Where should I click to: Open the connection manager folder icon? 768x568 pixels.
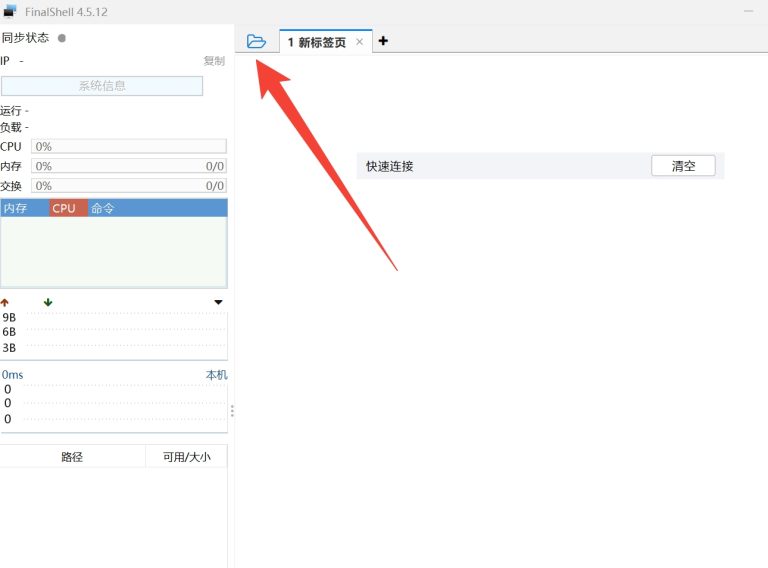256,41
